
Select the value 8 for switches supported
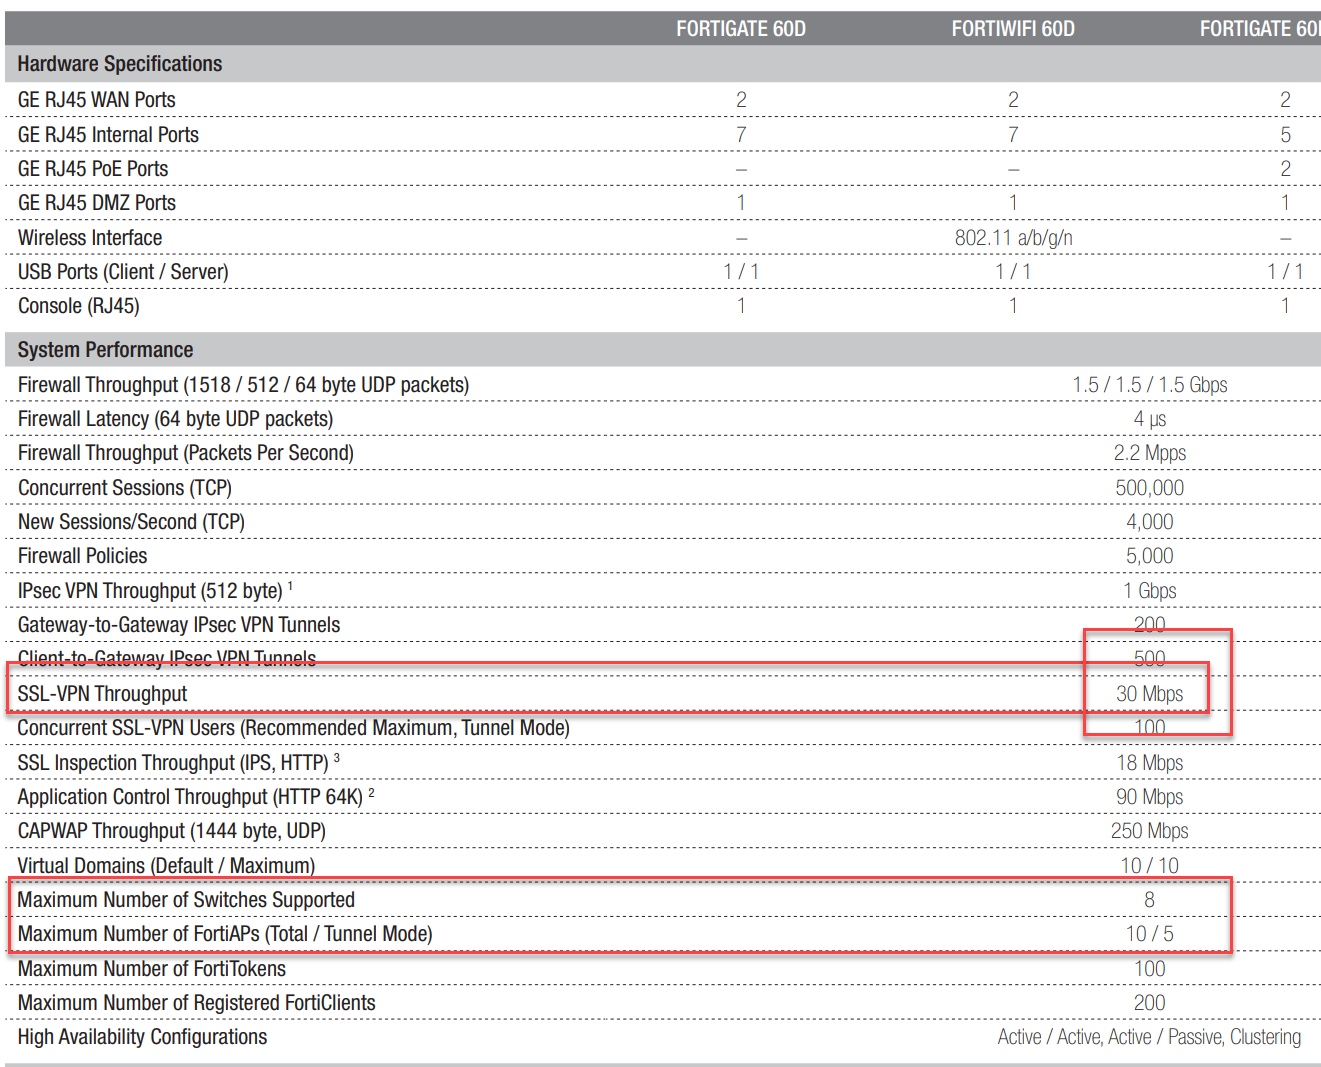[1150, 900]
